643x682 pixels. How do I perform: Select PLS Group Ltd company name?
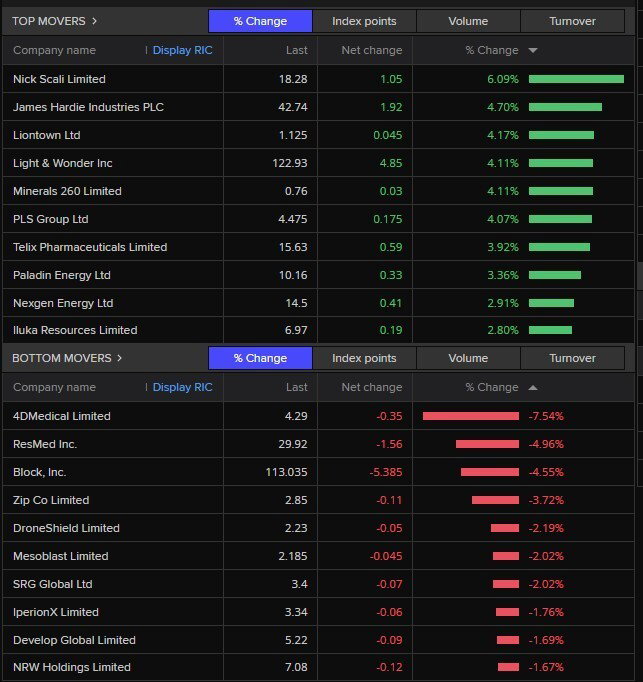(x=50, y=219)
